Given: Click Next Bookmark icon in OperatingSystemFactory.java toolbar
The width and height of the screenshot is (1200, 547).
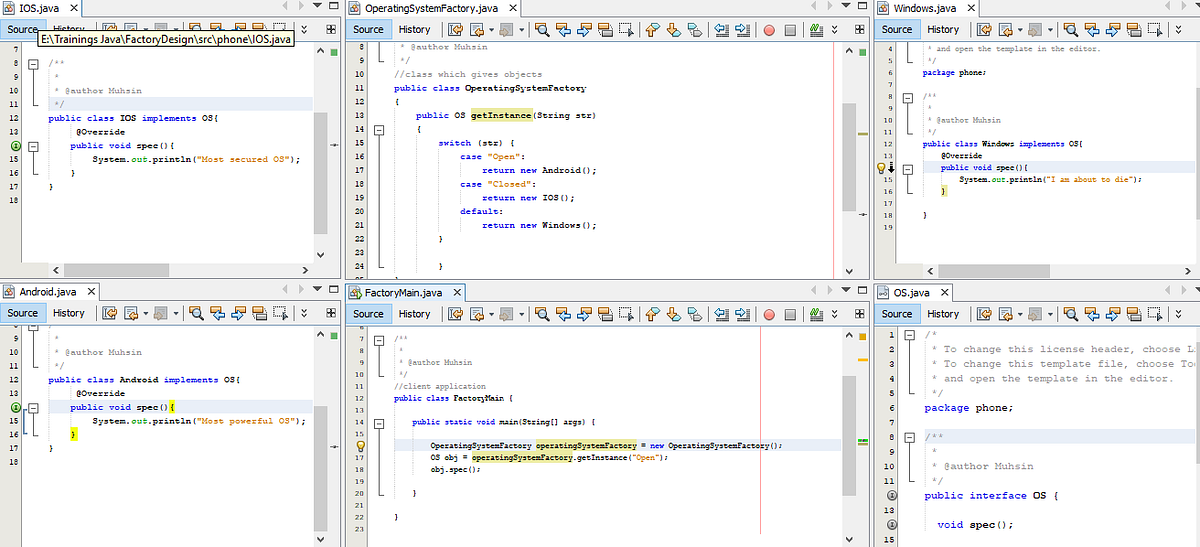Looking at the screenshot, I should tap(673, 30).
